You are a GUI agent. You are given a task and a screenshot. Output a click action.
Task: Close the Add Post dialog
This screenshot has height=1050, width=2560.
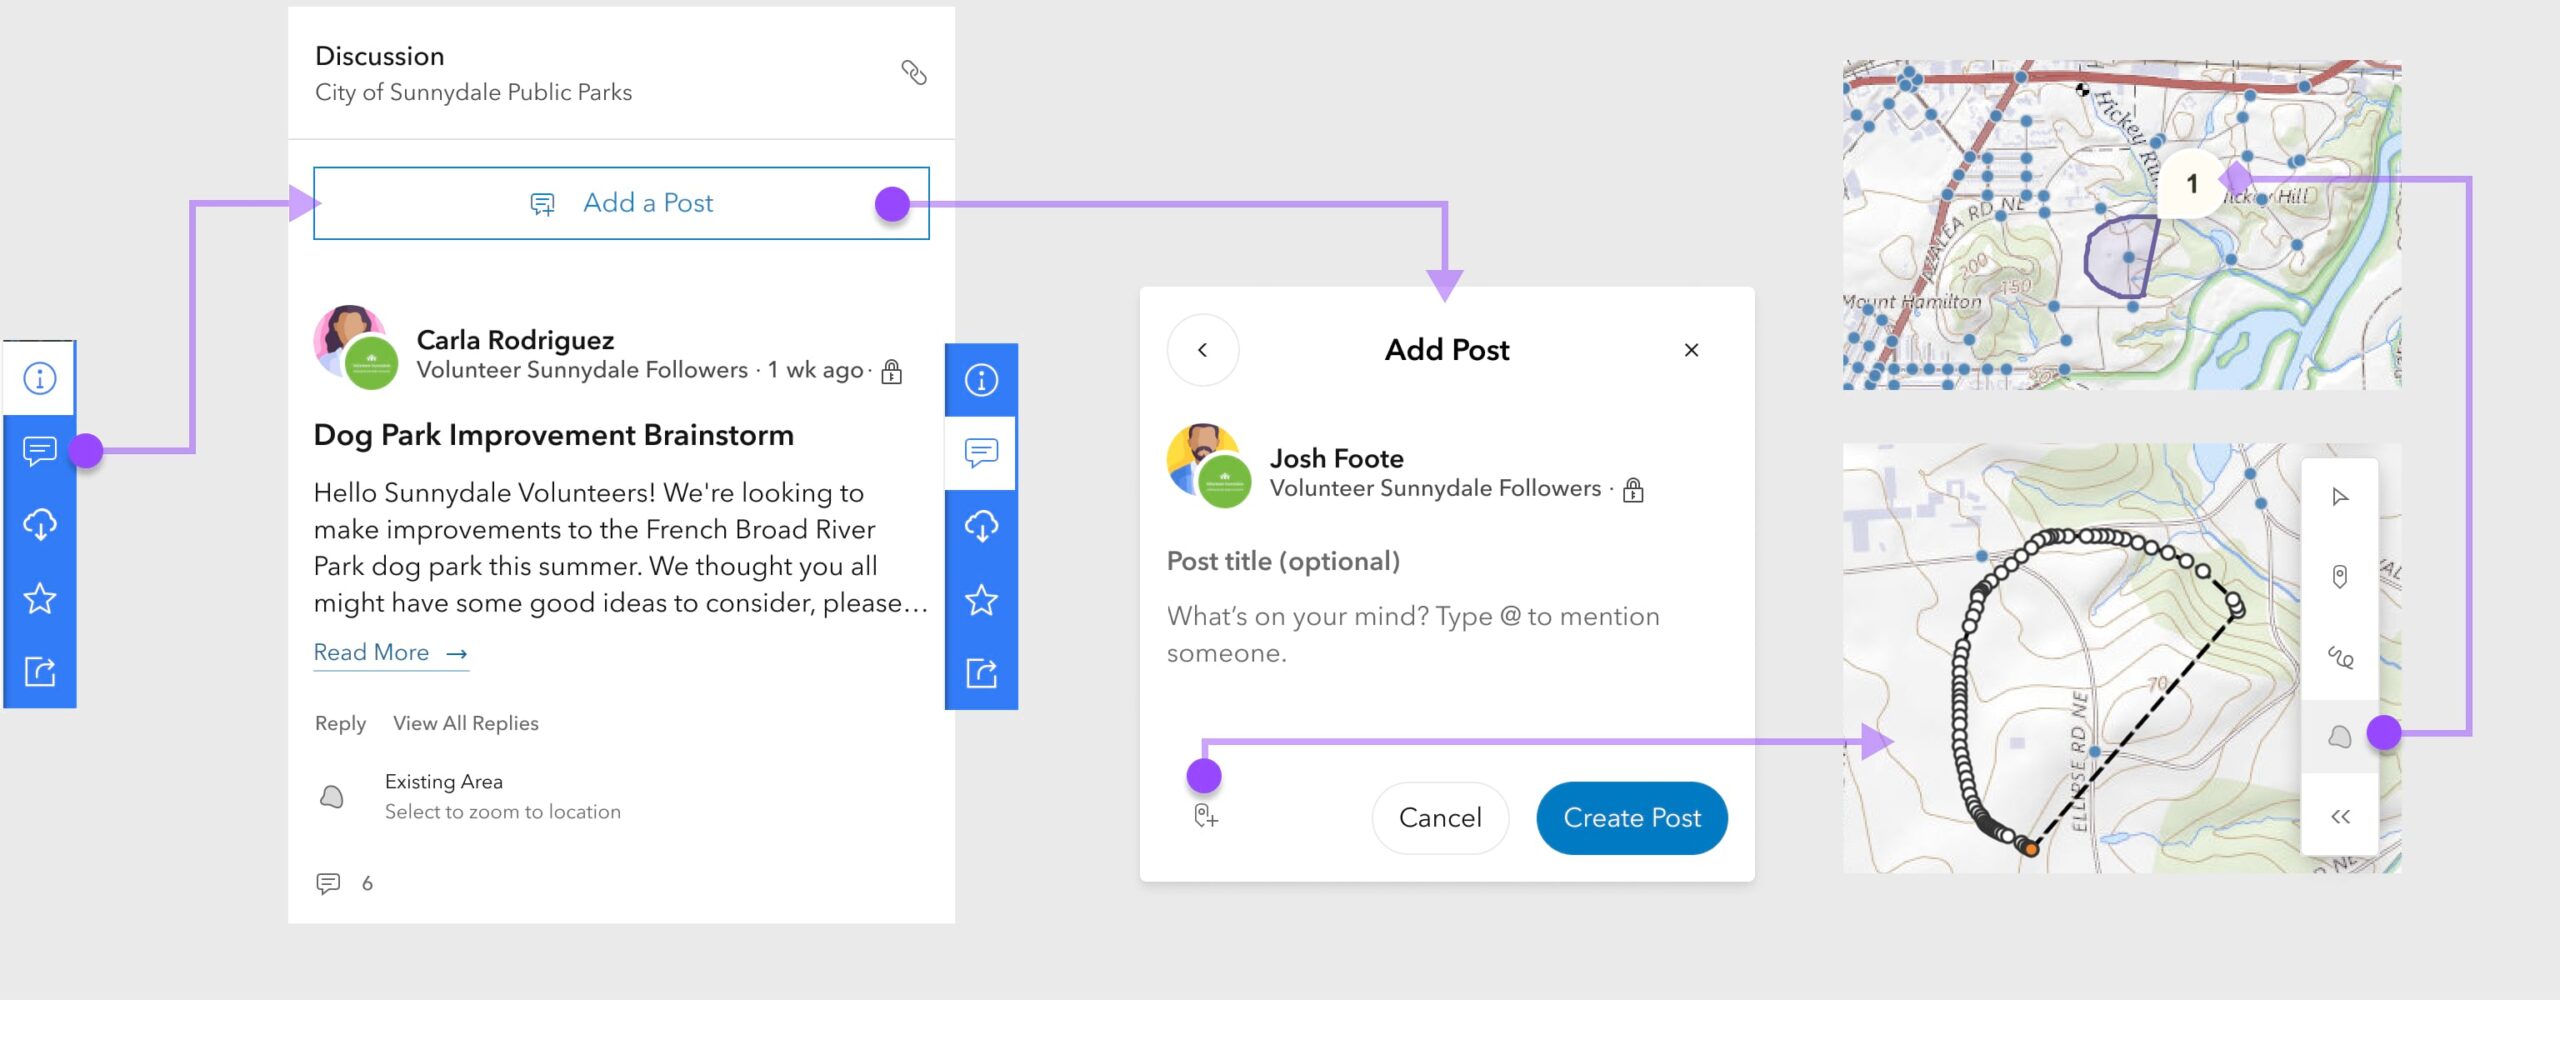(x=1691, y=350)
